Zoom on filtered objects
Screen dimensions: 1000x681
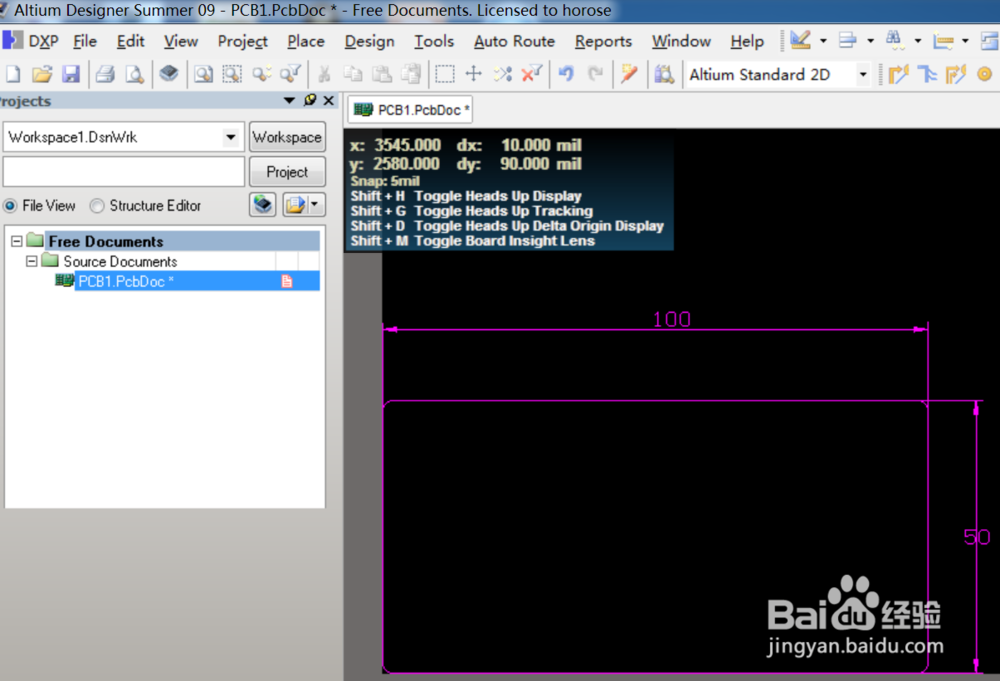[x=290, y=75]
